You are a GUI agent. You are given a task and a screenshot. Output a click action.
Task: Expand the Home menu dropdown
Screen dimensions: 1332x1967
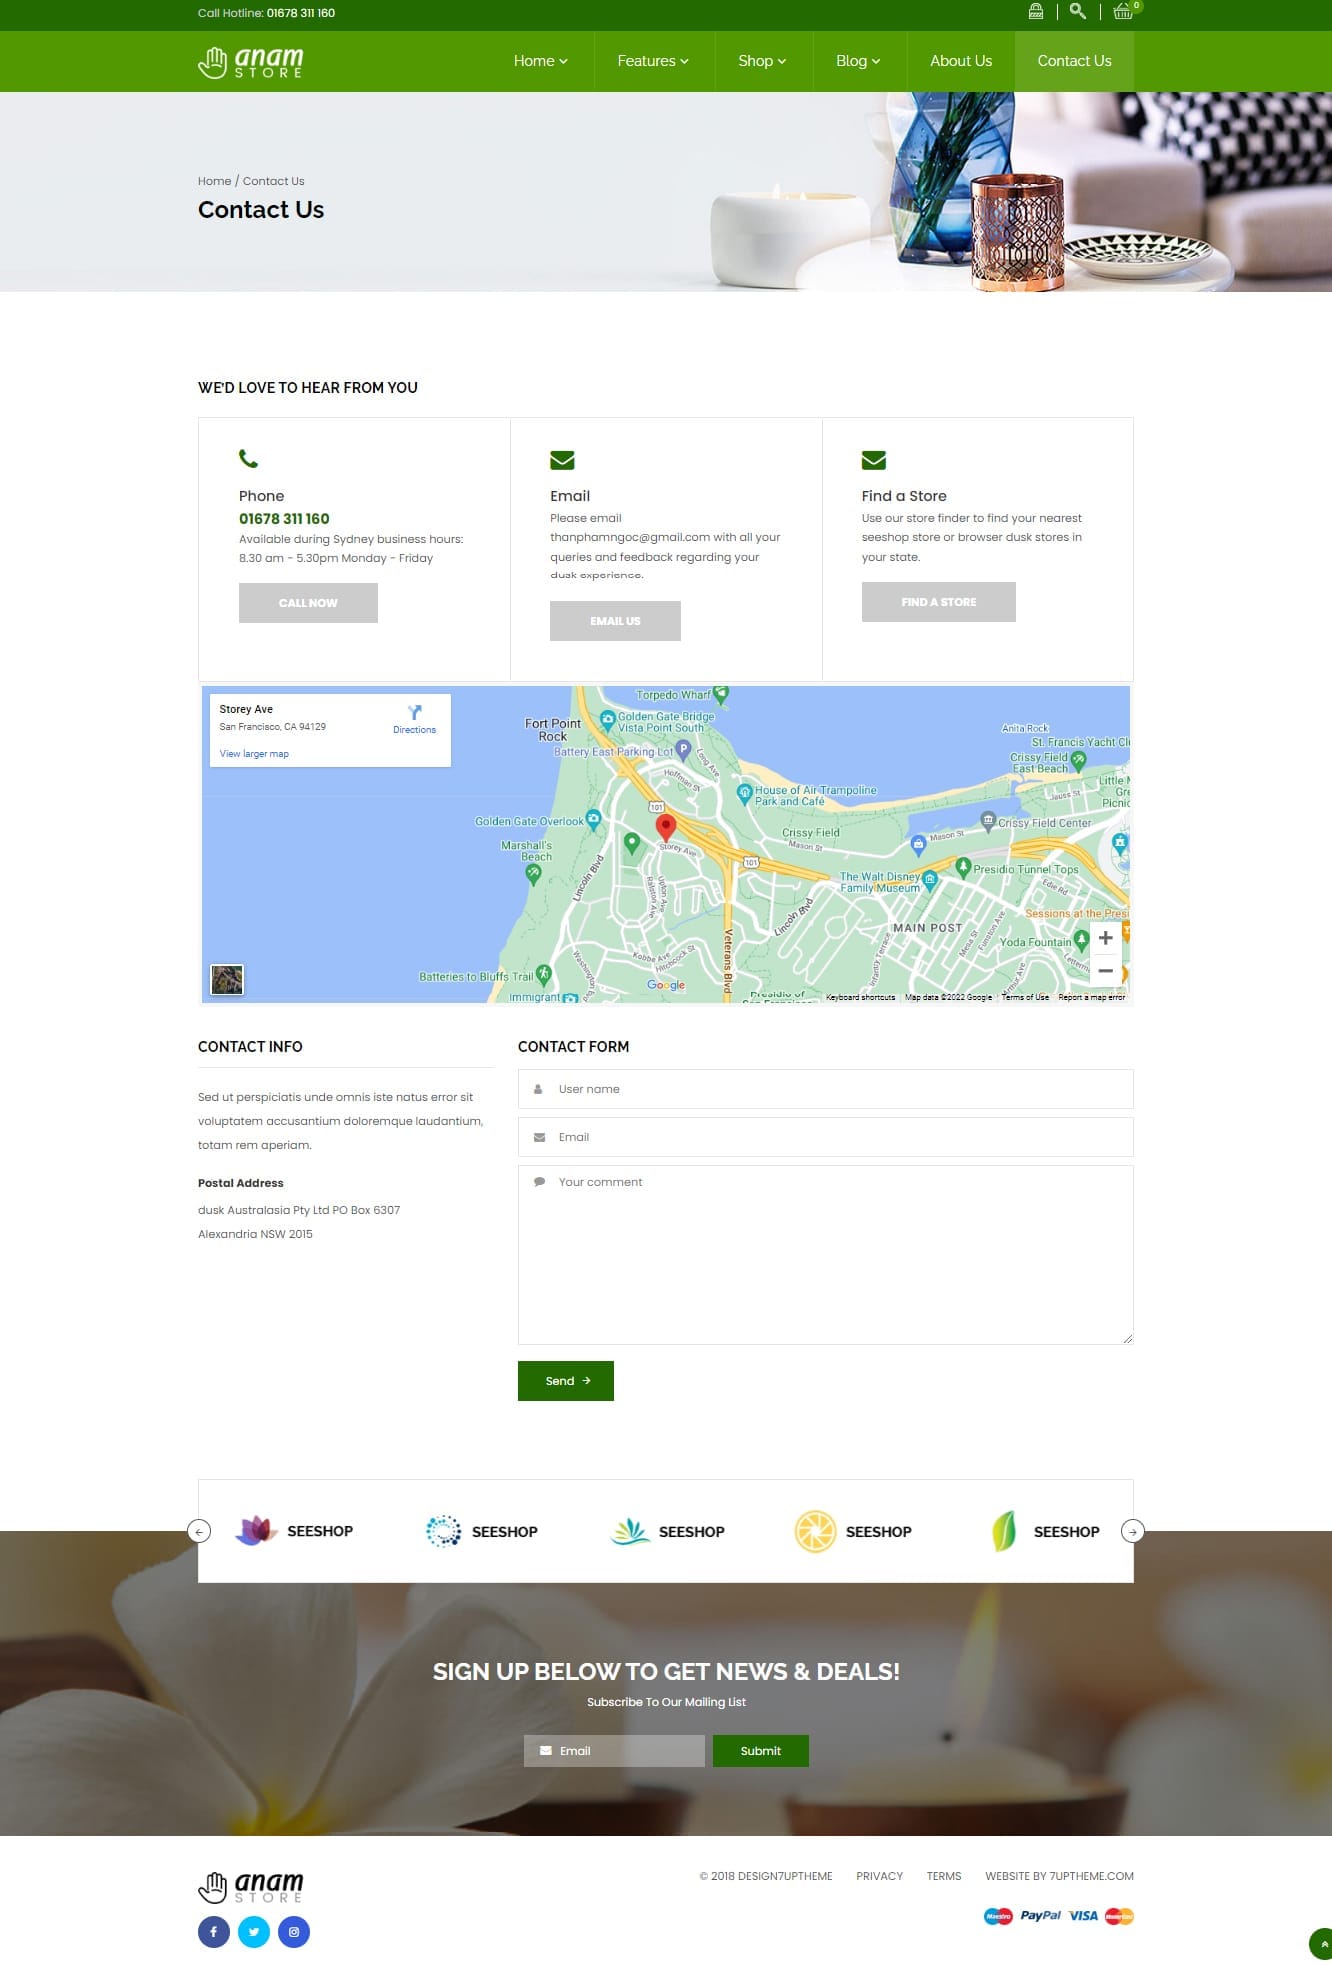[540, 61]
